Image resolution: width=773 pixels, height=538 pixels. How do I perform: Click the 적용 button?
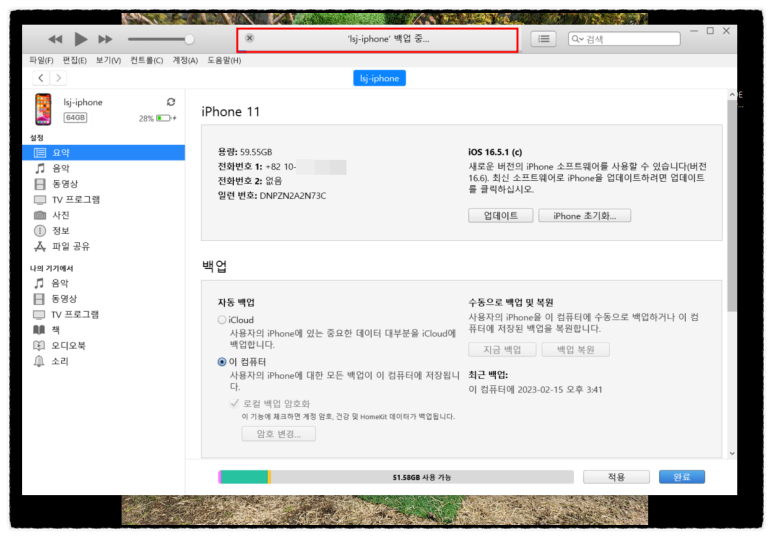click(616, 477)
